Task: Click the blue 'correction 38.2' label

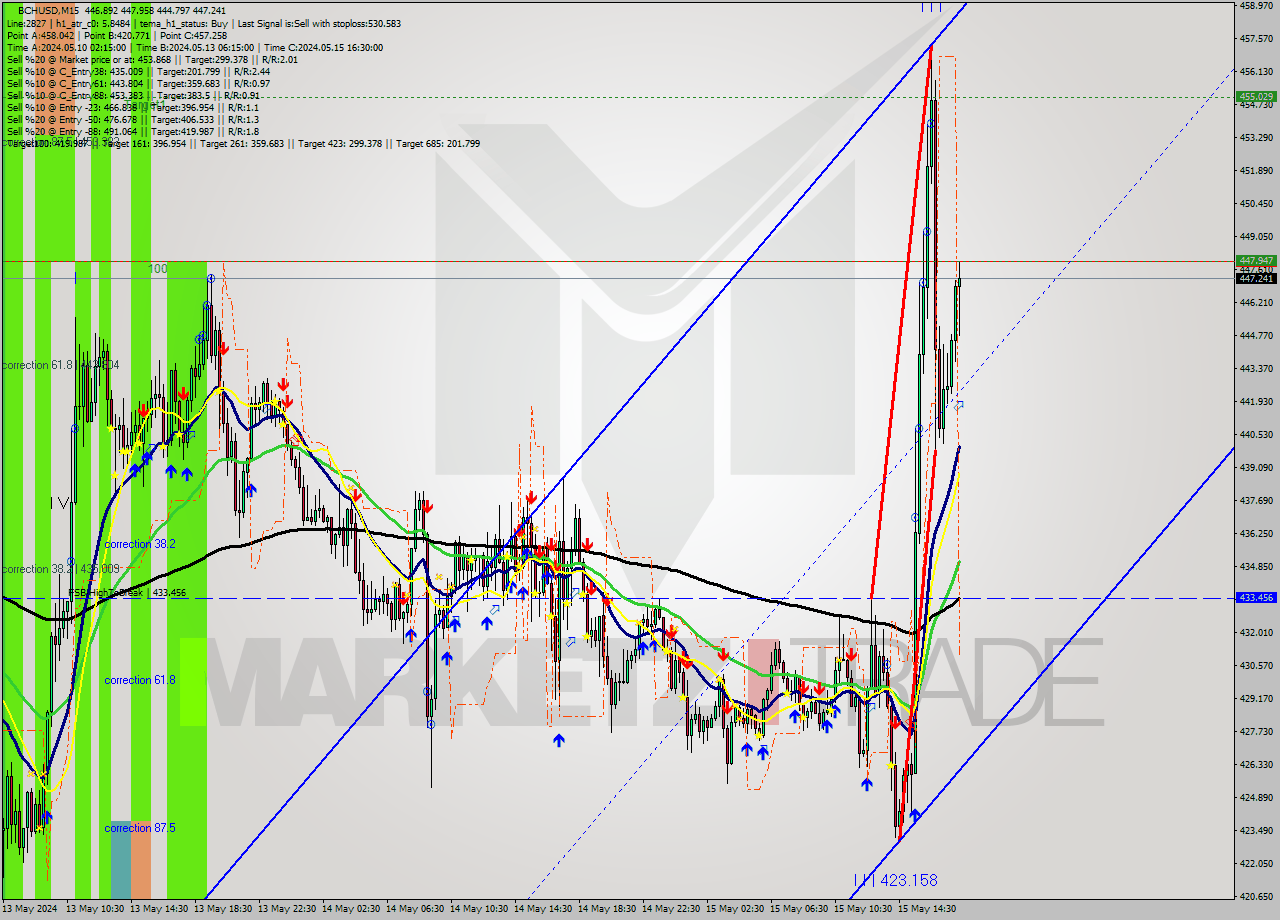Action: pyautogui.click(x=140, y=544)
